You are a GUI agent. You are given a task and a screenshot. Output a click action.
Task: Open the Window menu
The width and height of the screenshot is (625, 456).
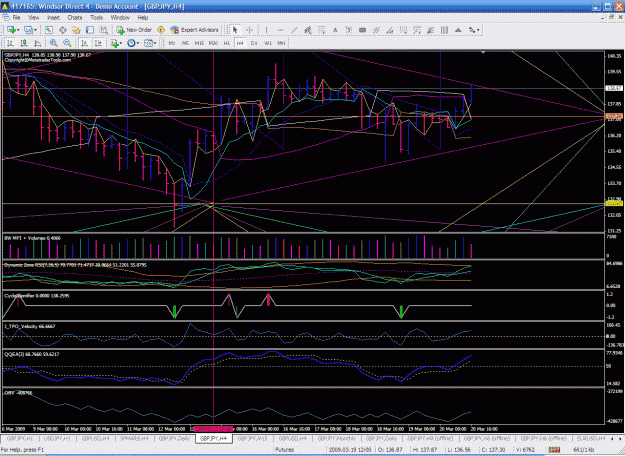(x=120, y=18)
